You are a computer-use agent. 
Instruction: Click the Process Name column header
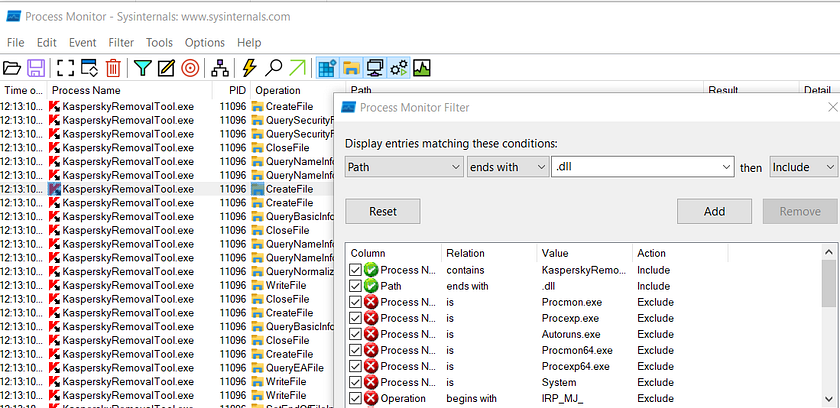click(x=130, y=90)
